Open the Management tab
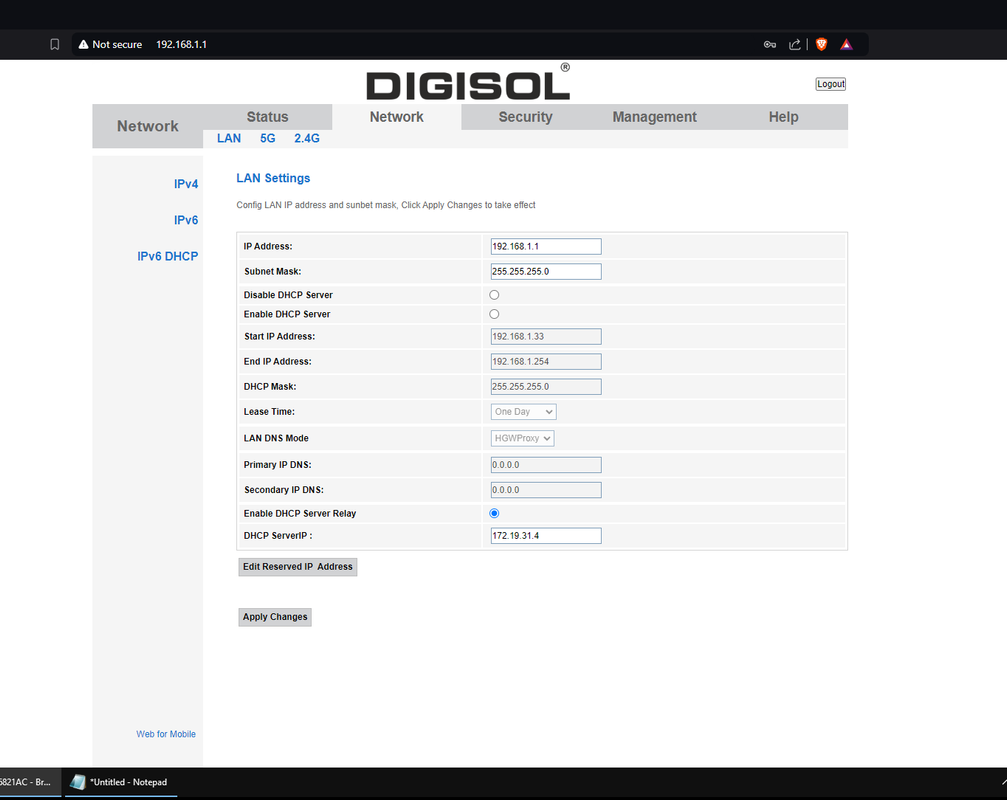 click(x=654, y=117)
